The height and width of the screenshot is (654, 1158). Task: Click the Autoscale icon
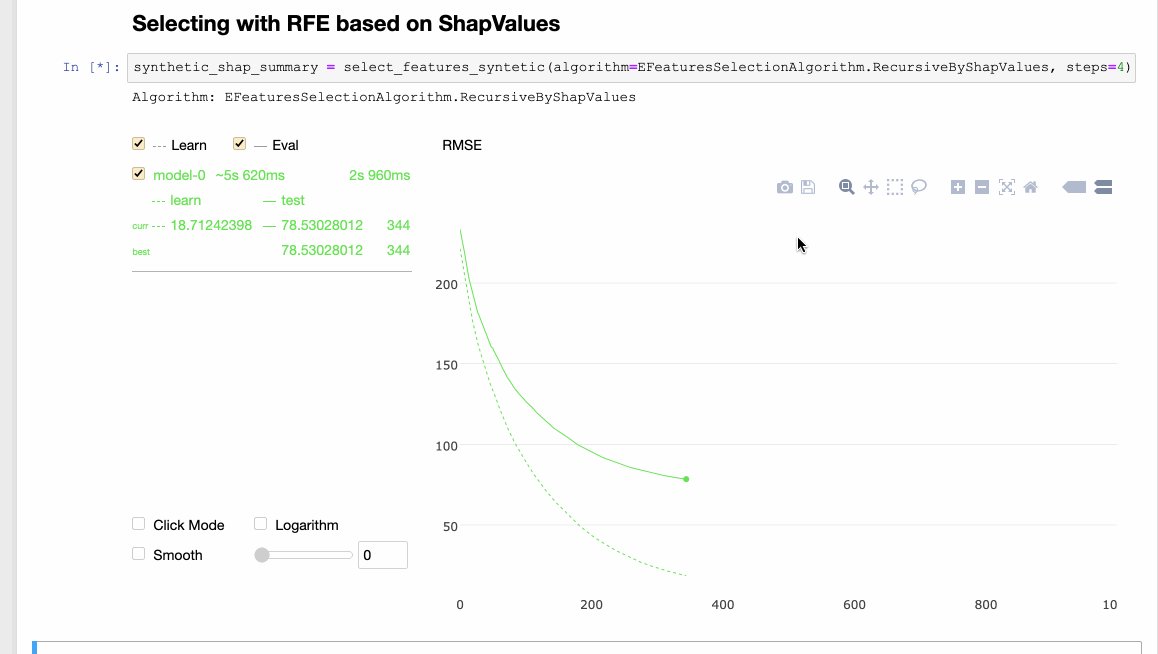pyautogui.click(x=1007, y=187)
